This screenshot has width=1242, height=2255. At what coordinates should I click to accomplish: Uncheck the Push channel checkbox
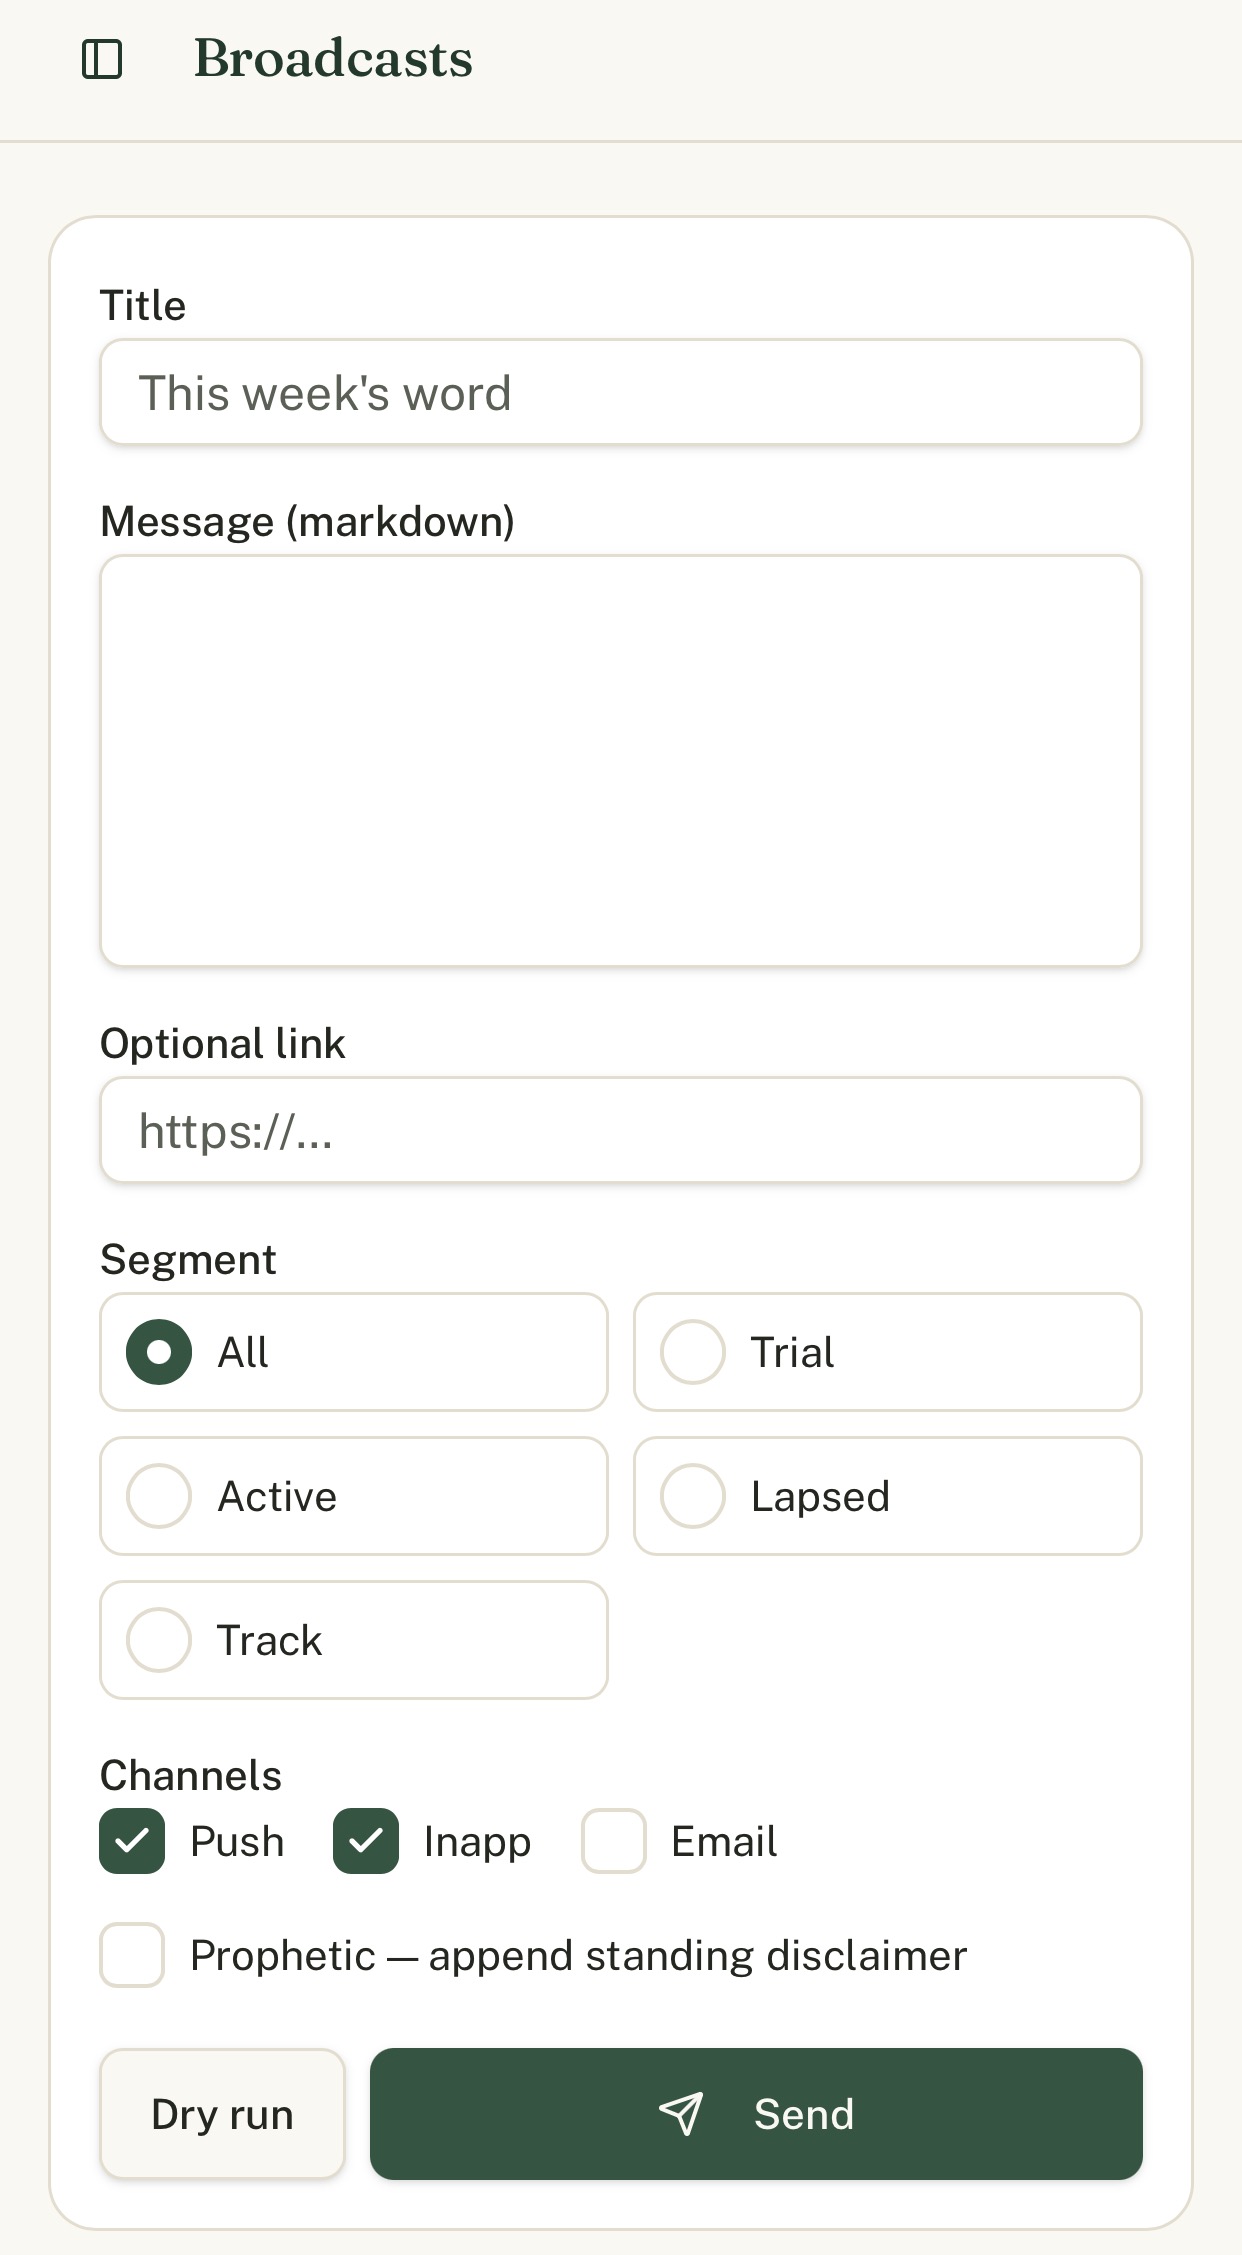click(132, 1841)
